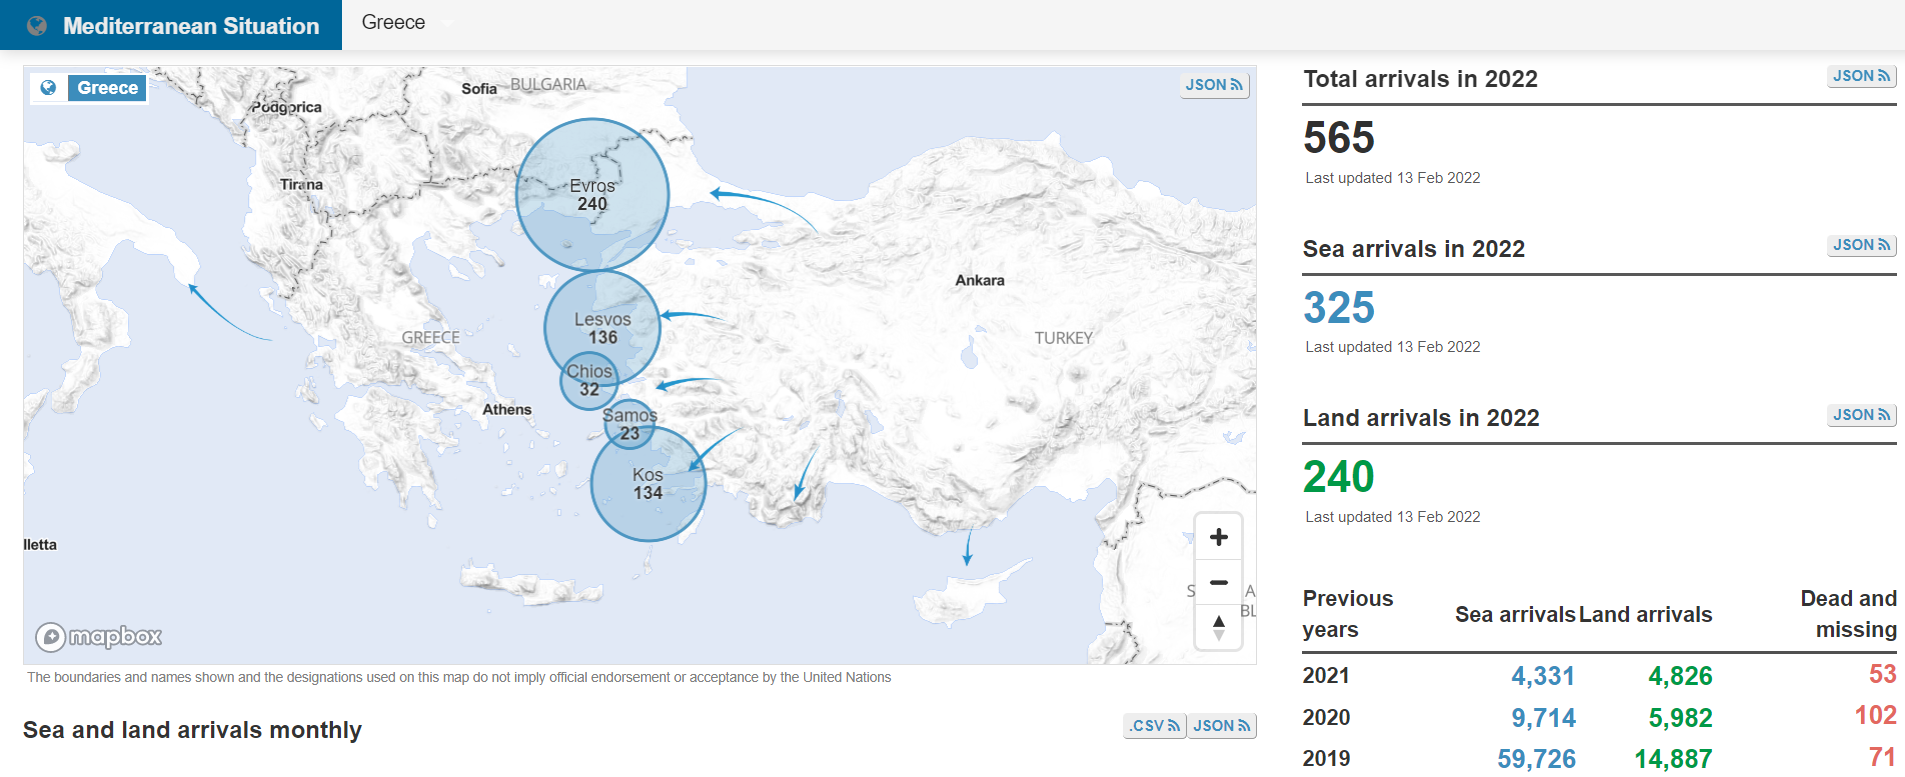Click the Ankara city label on map
Screen dimensions: 1905x777
coord(980,281)
